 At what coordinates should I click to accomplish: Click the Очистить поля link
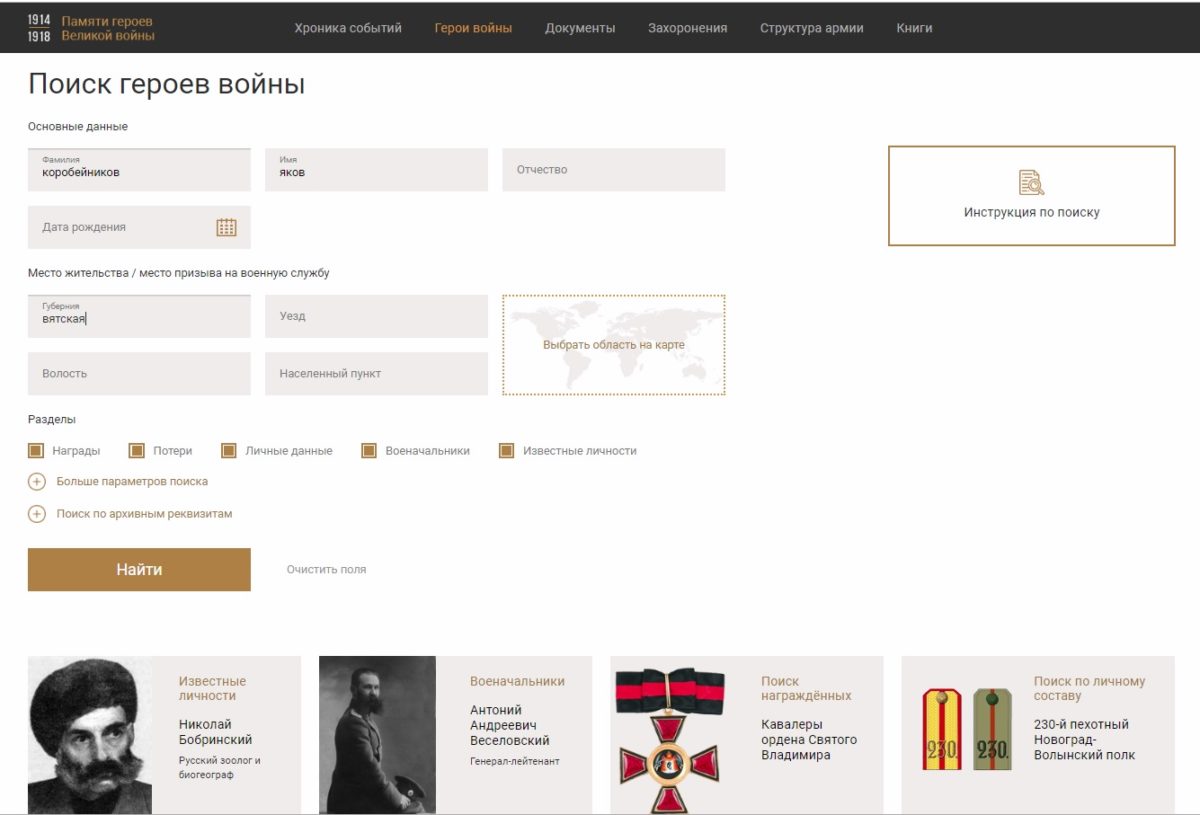coord(326,569)
